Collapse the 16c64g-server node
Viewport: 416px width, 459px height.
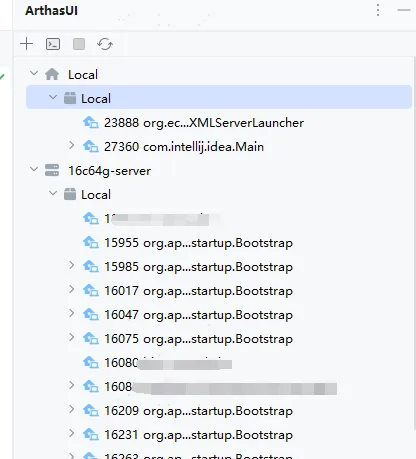click(x=34, y=169)
